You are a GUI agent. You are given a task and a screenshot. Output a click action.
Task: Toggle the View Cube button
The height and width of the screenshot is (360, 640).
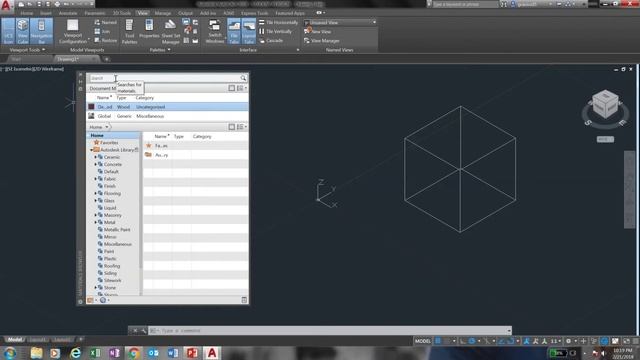pos(22,31)
